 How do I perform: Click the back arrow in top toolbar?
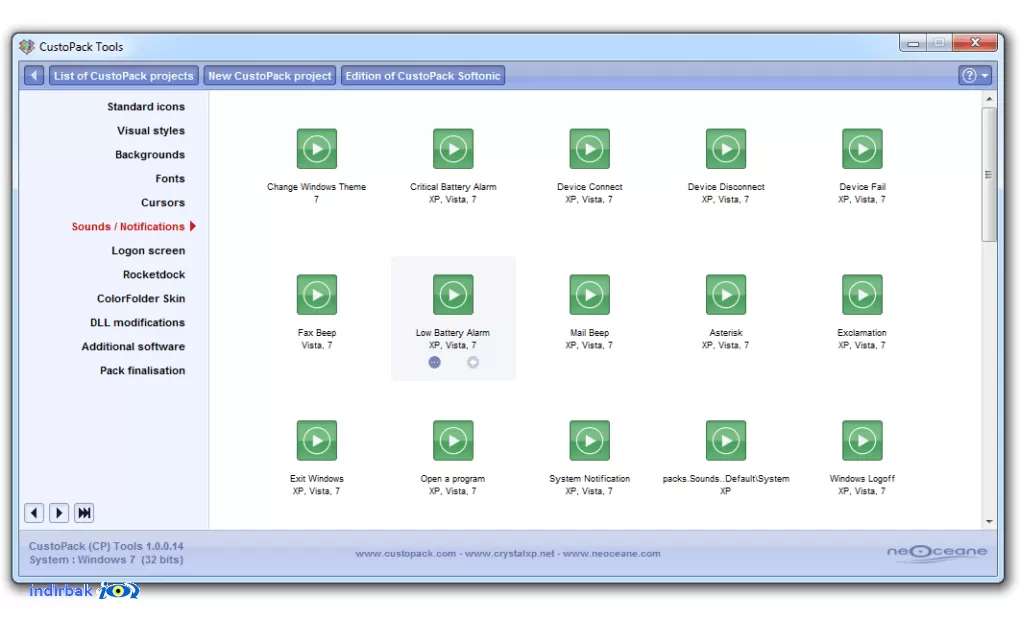(34, 75)
